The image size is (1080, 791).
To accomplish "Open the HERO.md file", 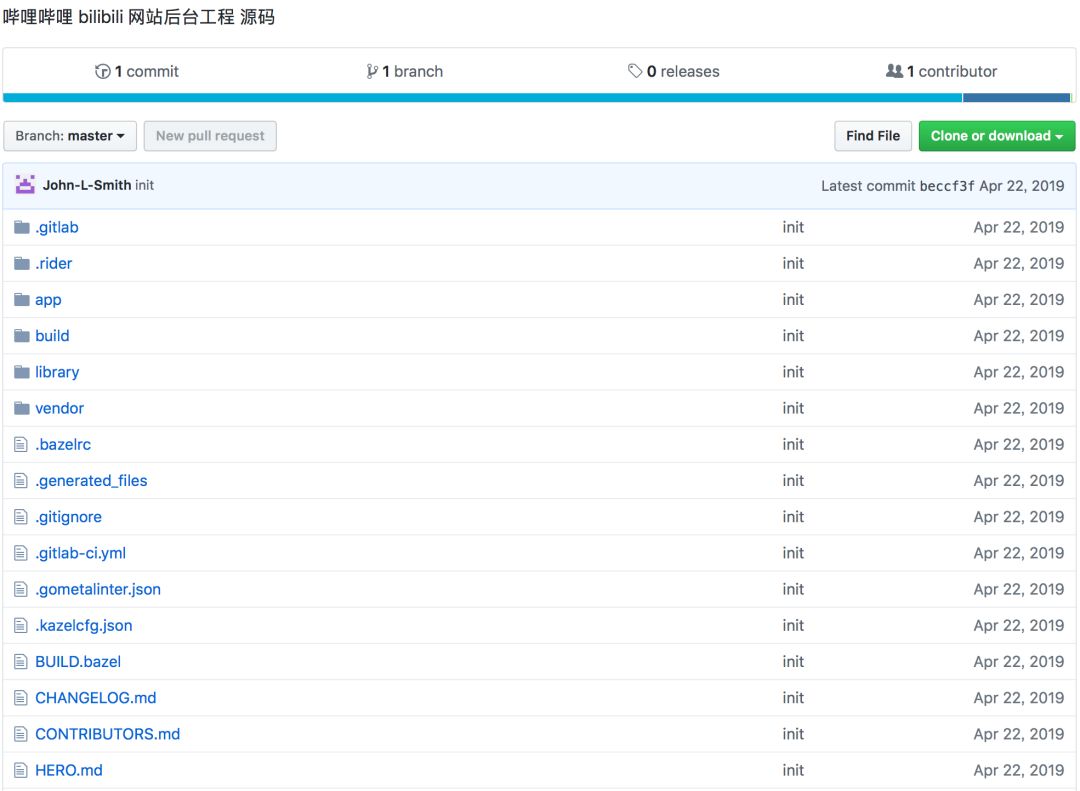I will pyautogui.click(x=69, y=770).
